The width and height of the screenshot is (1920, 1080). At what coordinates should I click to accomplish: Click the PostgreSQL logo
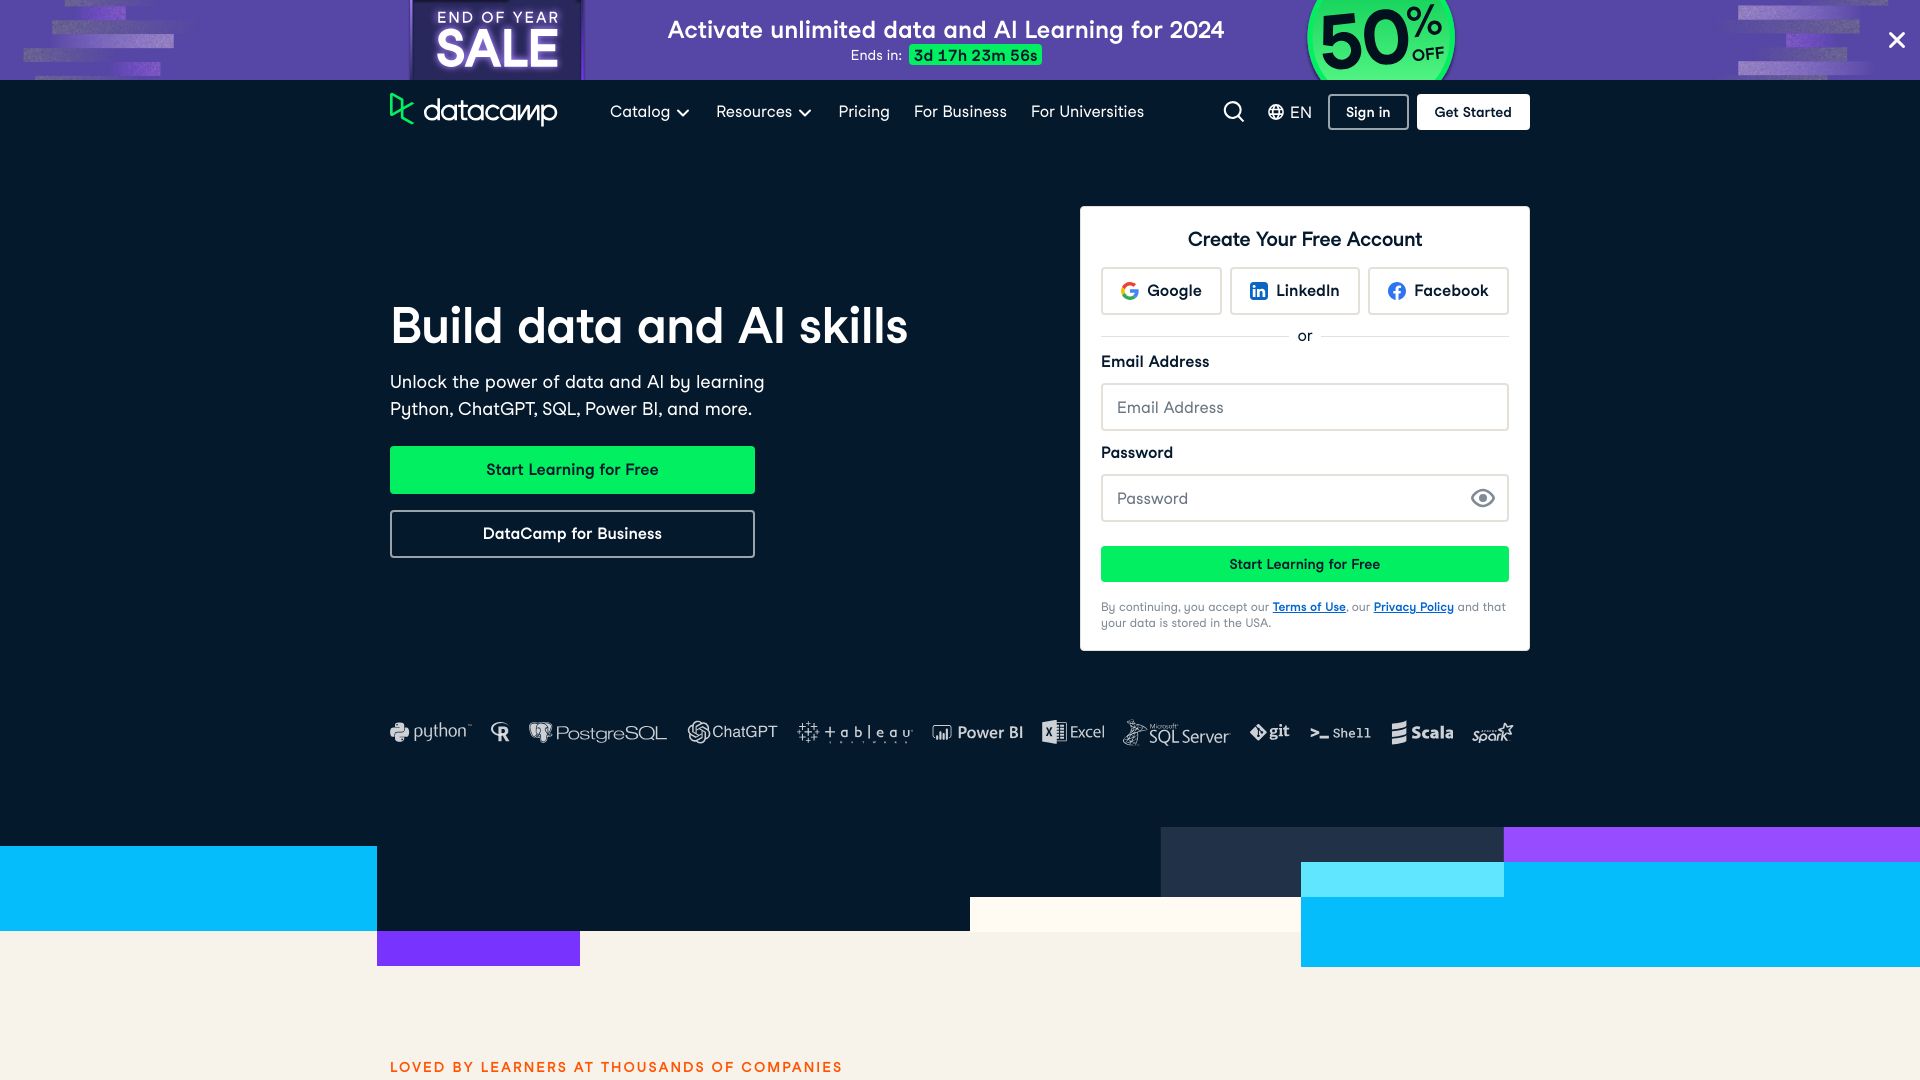click(x=597, y=732)
